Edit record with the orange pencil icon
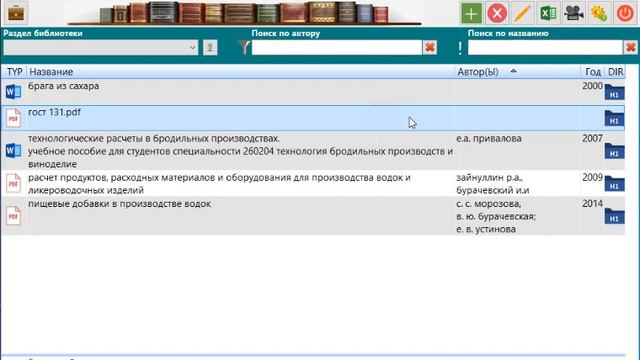Viewport: 640px width, 360px height. pyautogui.click(x=522, y=13)
